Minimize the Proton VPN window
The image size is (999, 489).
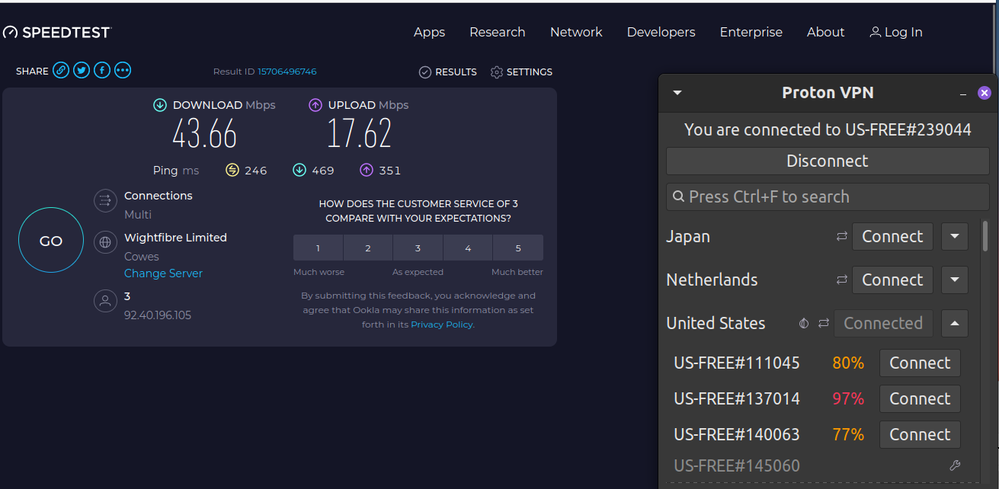(x=963, y=94)
